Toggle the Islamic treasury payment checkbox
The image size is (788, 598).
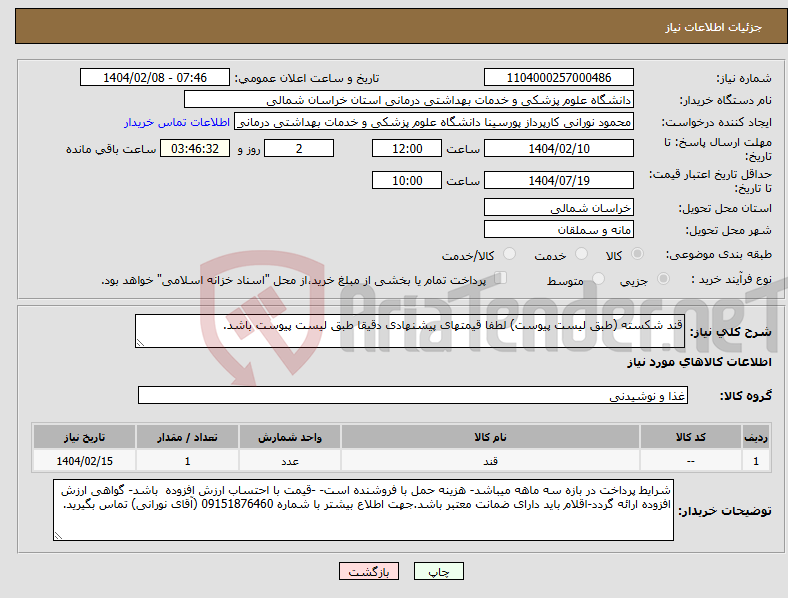tap(500, 278)
